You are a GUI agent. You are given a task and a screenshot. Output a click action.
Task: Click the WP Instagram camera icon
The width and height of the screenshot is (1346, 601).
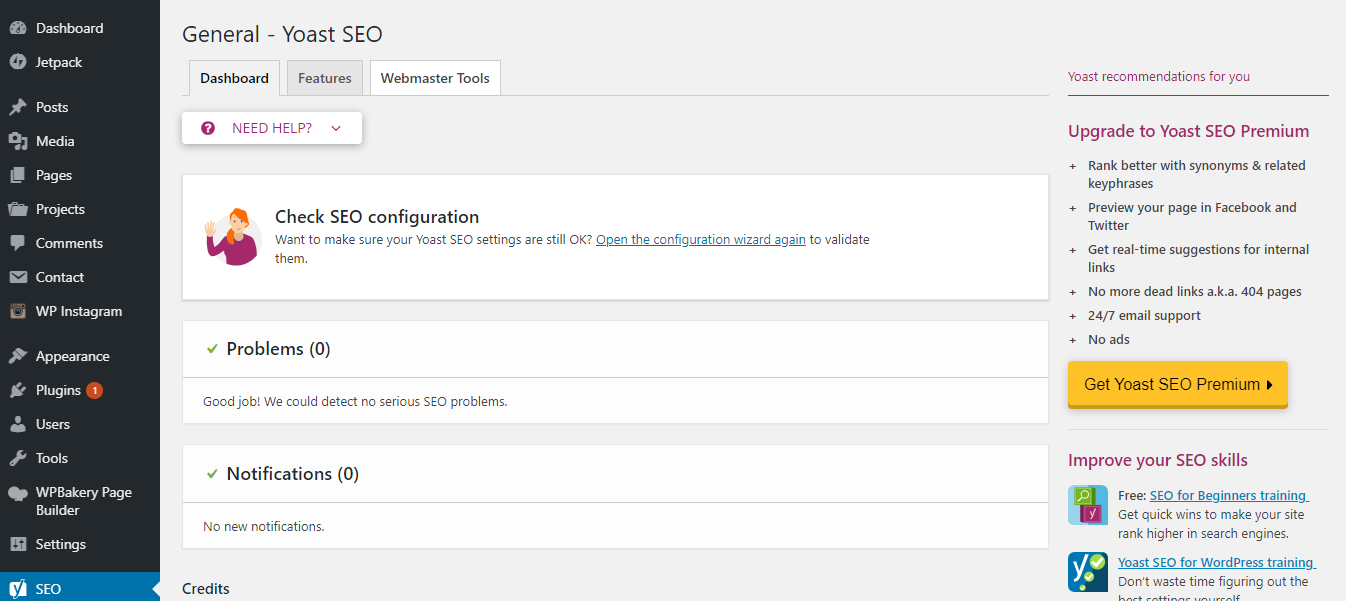coord(18,311)
